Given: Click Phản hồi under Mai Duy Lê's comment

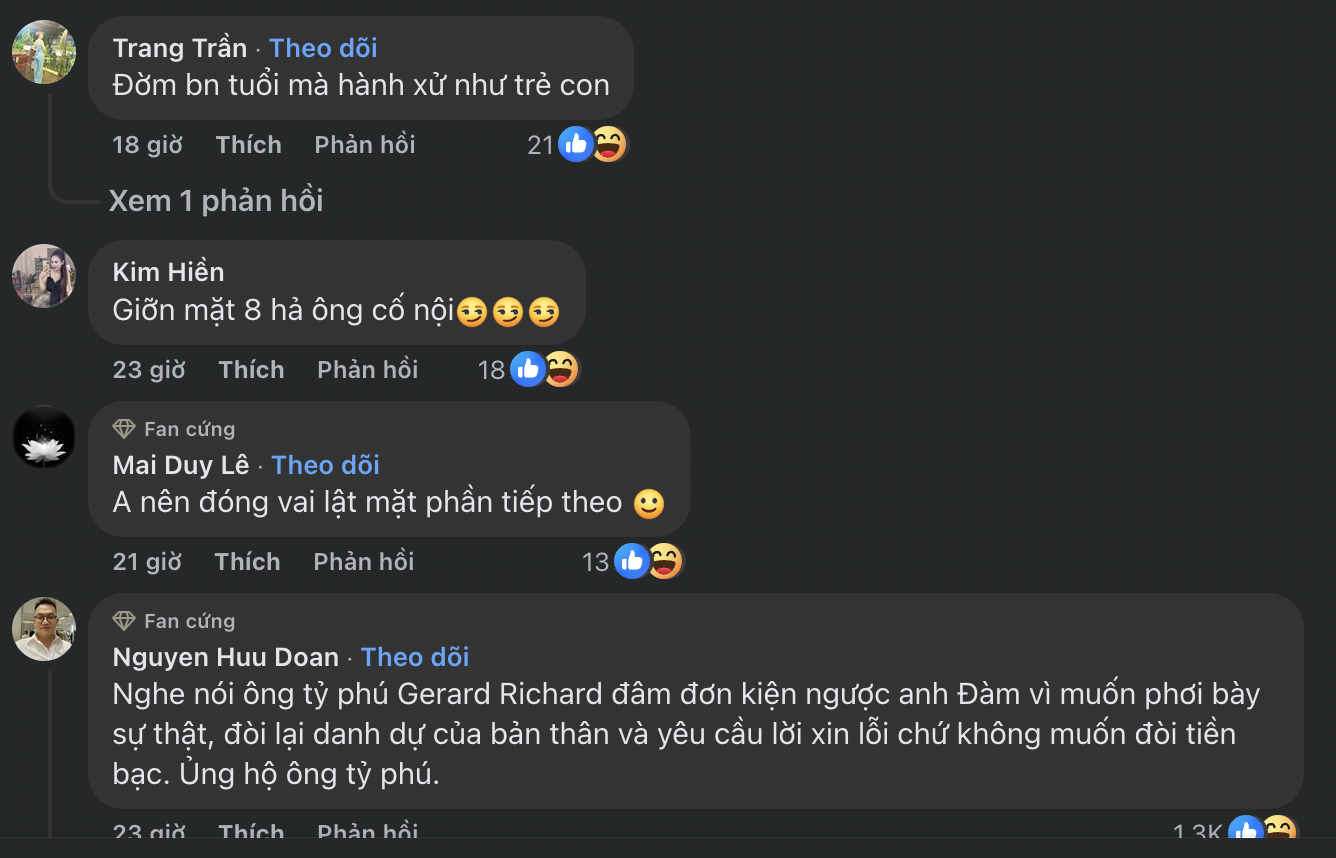Looking at the screenshot, I should (x=362, y=561).
